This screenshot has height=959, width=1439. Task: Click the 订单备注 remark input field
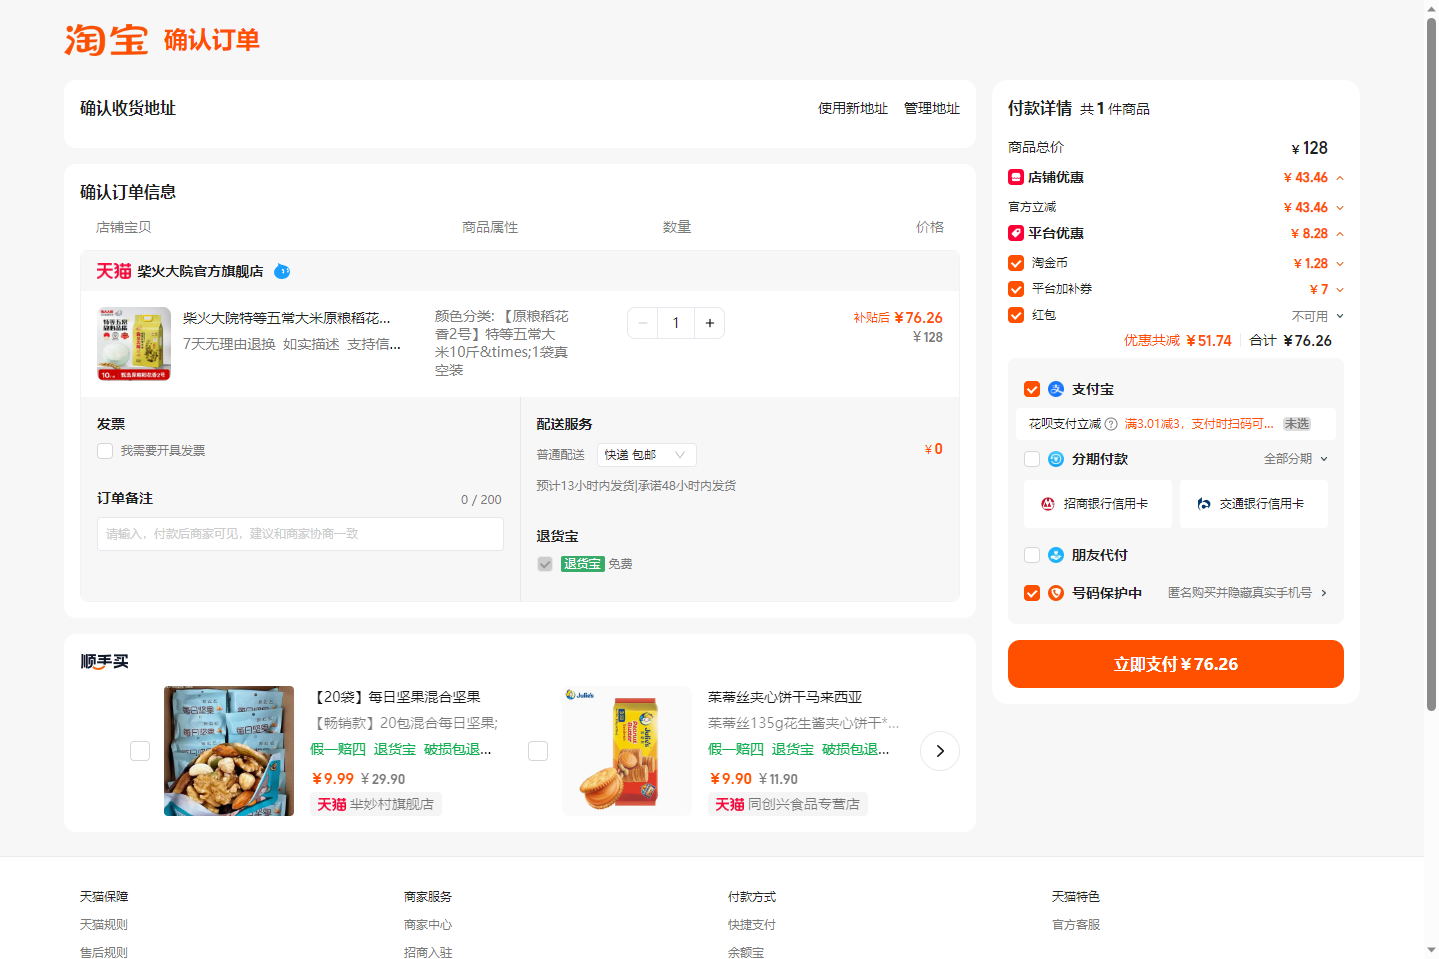(x=300, y=534)
